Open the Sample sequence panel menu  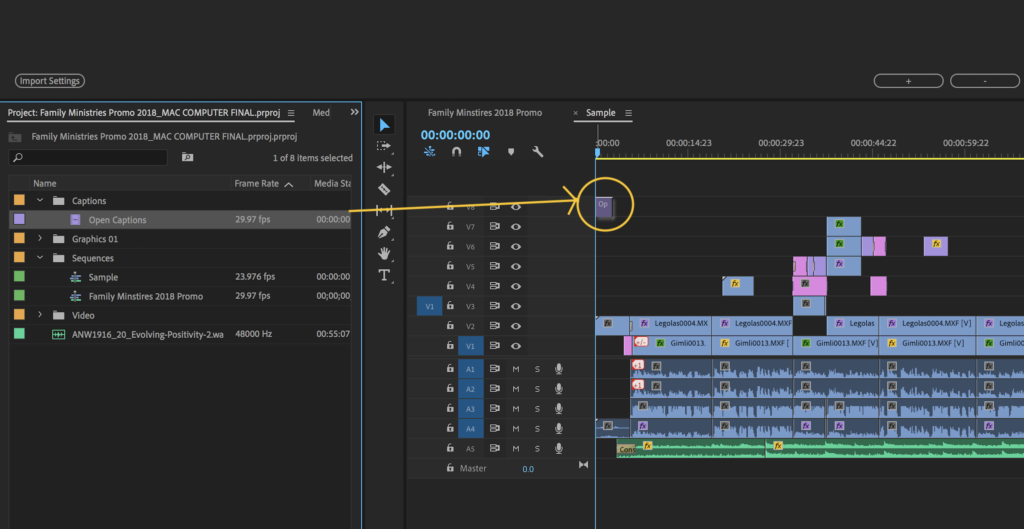tap(628, 113)
